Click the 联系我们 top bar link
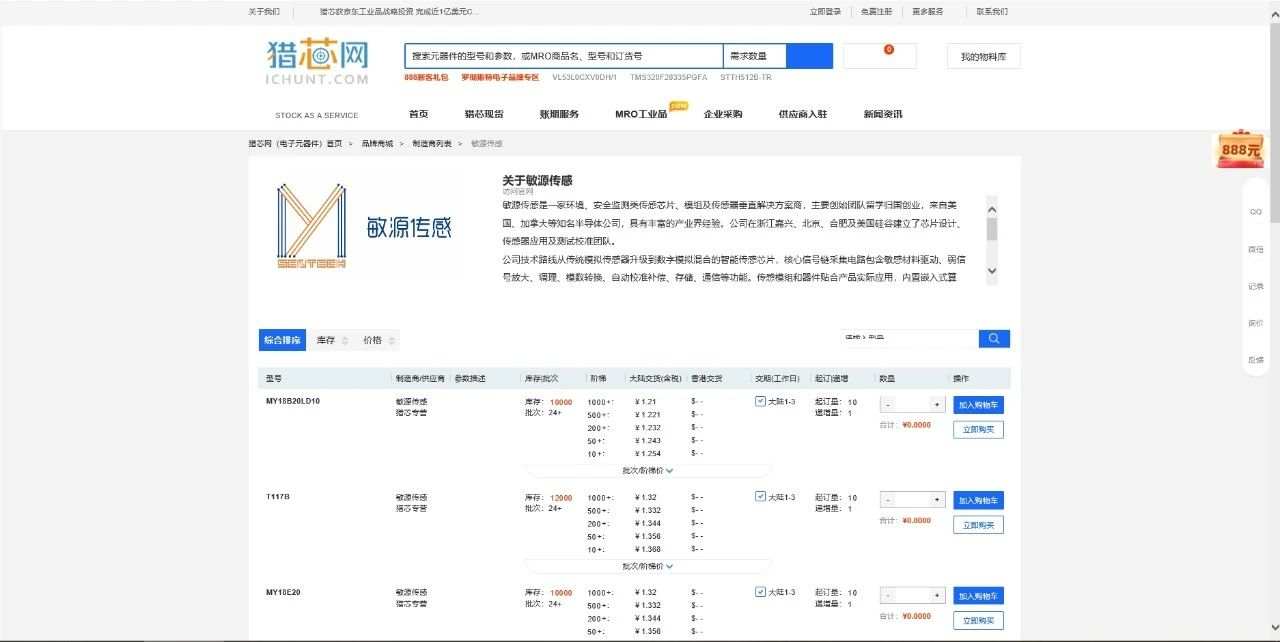1280x642 pixels. [x=992, y=12]
